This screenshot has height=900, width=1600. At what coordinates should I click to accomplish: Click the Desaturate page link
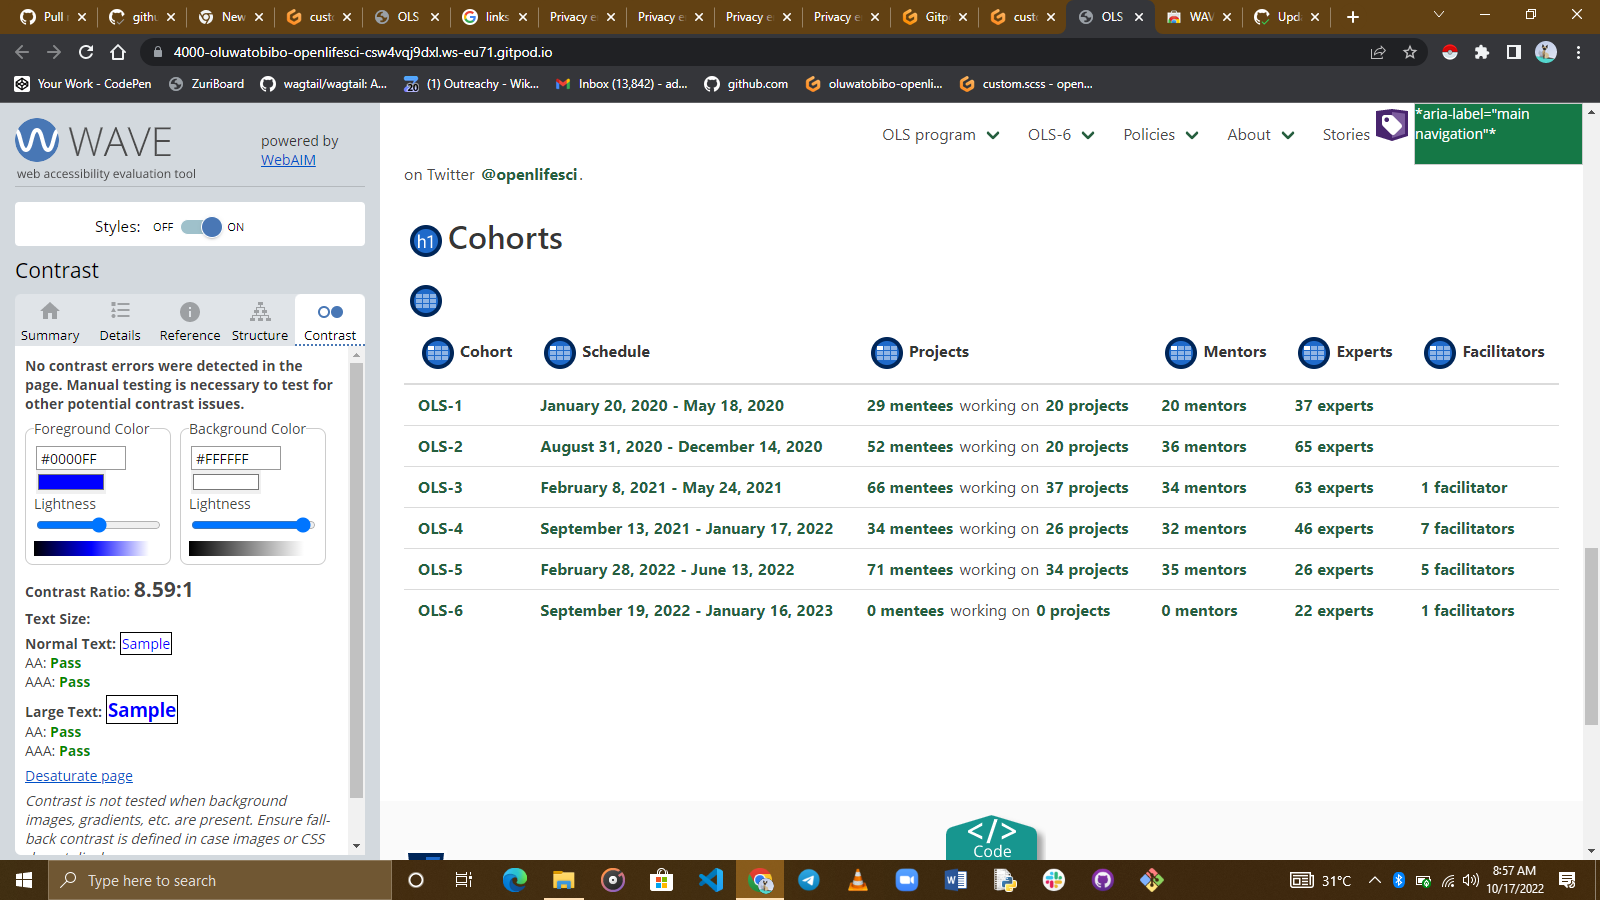pyautogui.click(x=79, y=776)
